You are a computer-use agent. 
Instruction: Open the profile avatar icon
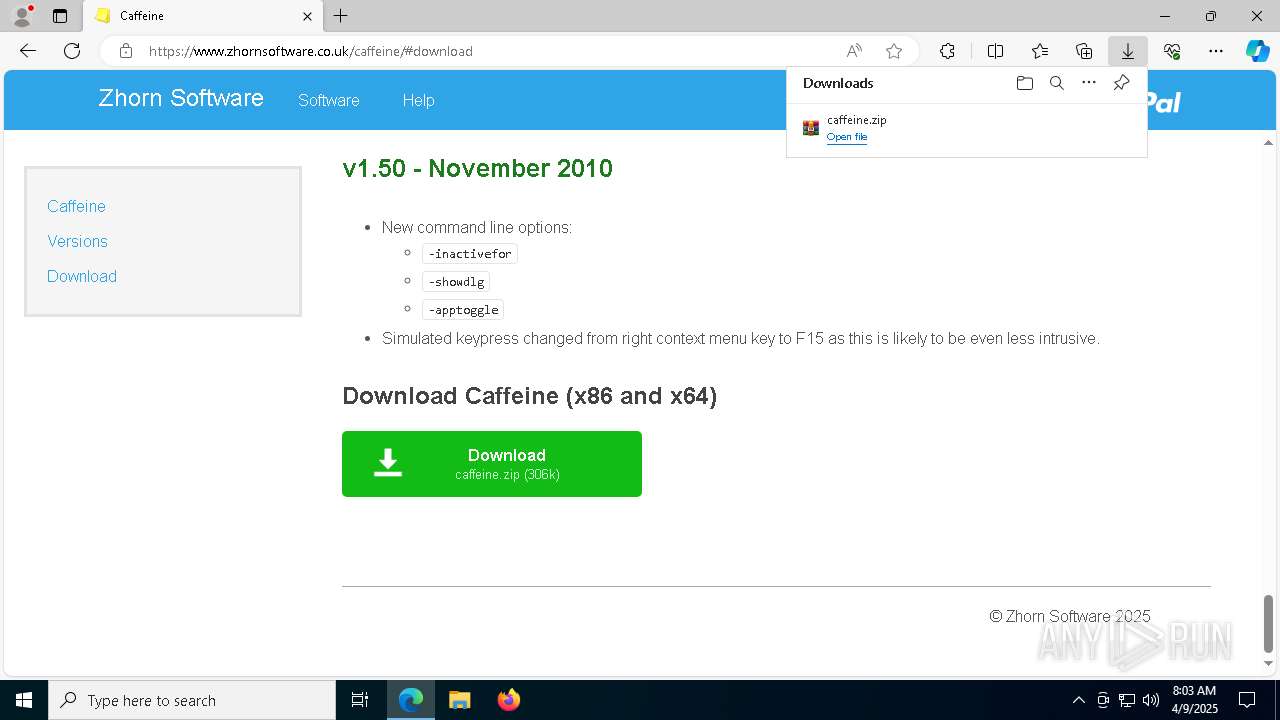[22, 16]
